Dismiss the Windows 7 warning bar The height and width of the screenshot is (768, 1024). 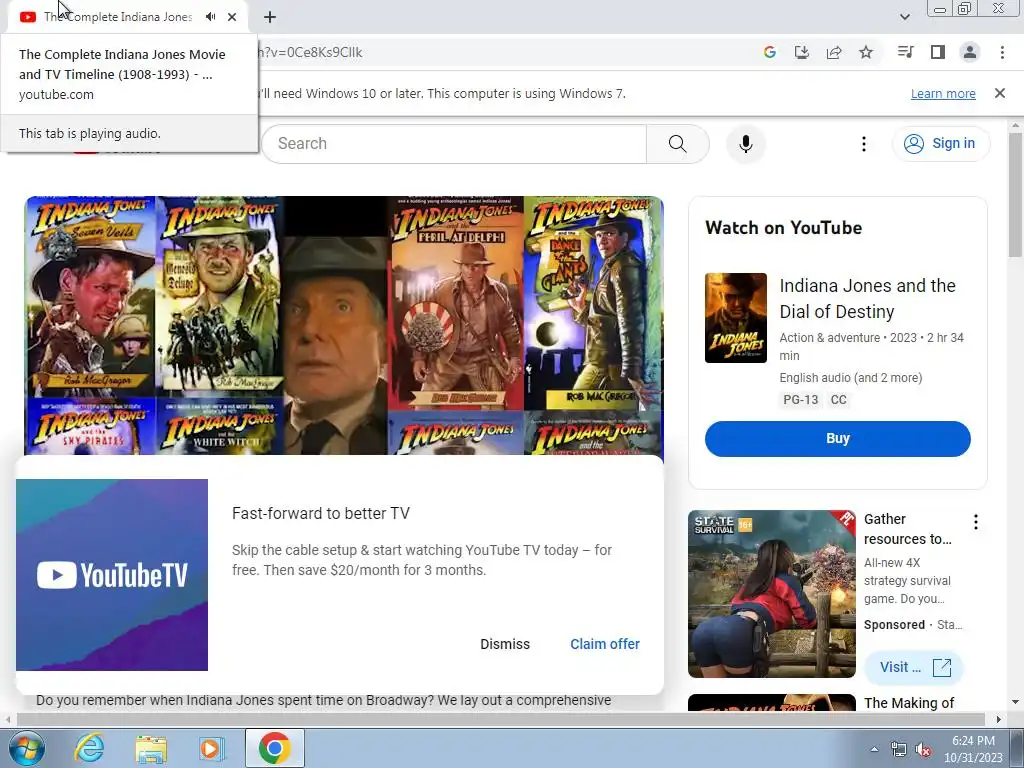[x=1000, y=93]
